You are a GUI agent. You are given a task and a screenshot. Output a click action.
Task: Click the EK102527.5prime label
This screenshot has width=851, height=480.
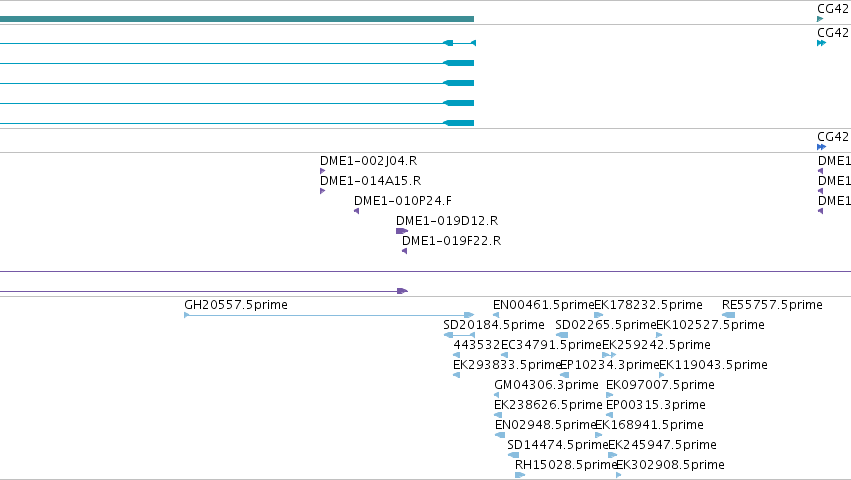click(710, 325)
